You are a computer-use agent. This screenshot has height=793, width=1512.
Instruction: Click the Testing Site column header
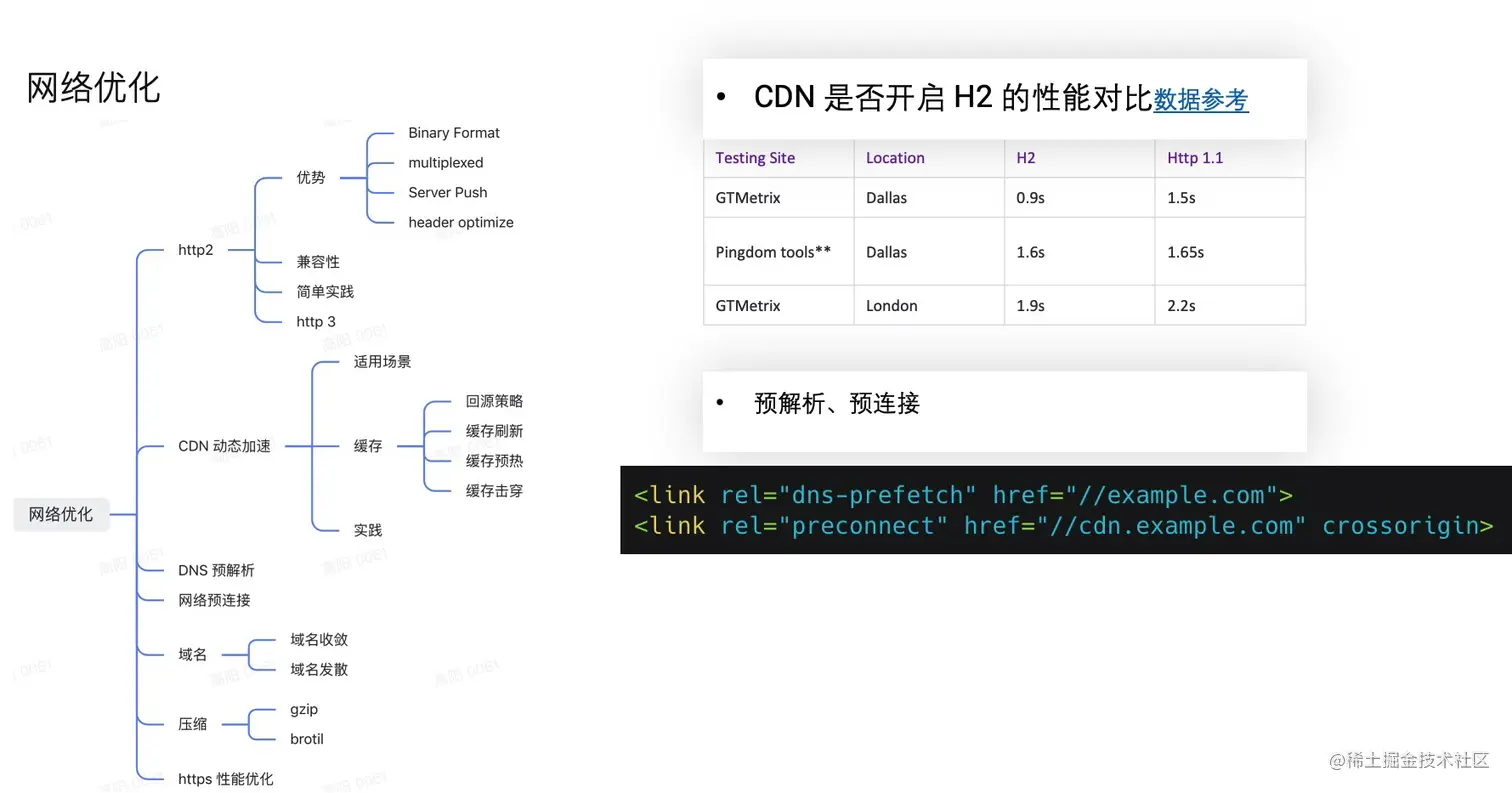coord(756,158)
